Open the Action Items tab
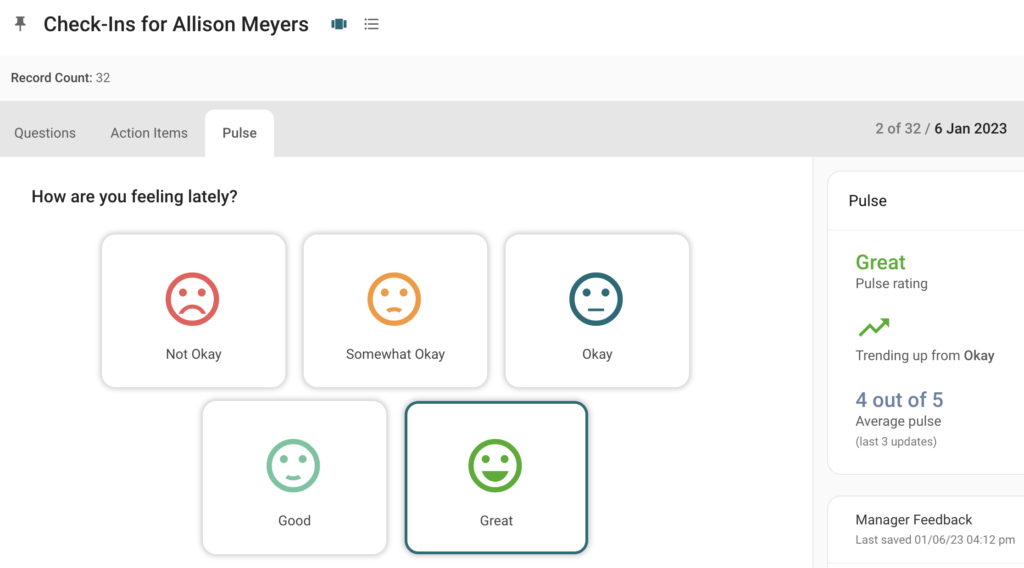This screenshot has height=568, width=1024. [149, 133]
